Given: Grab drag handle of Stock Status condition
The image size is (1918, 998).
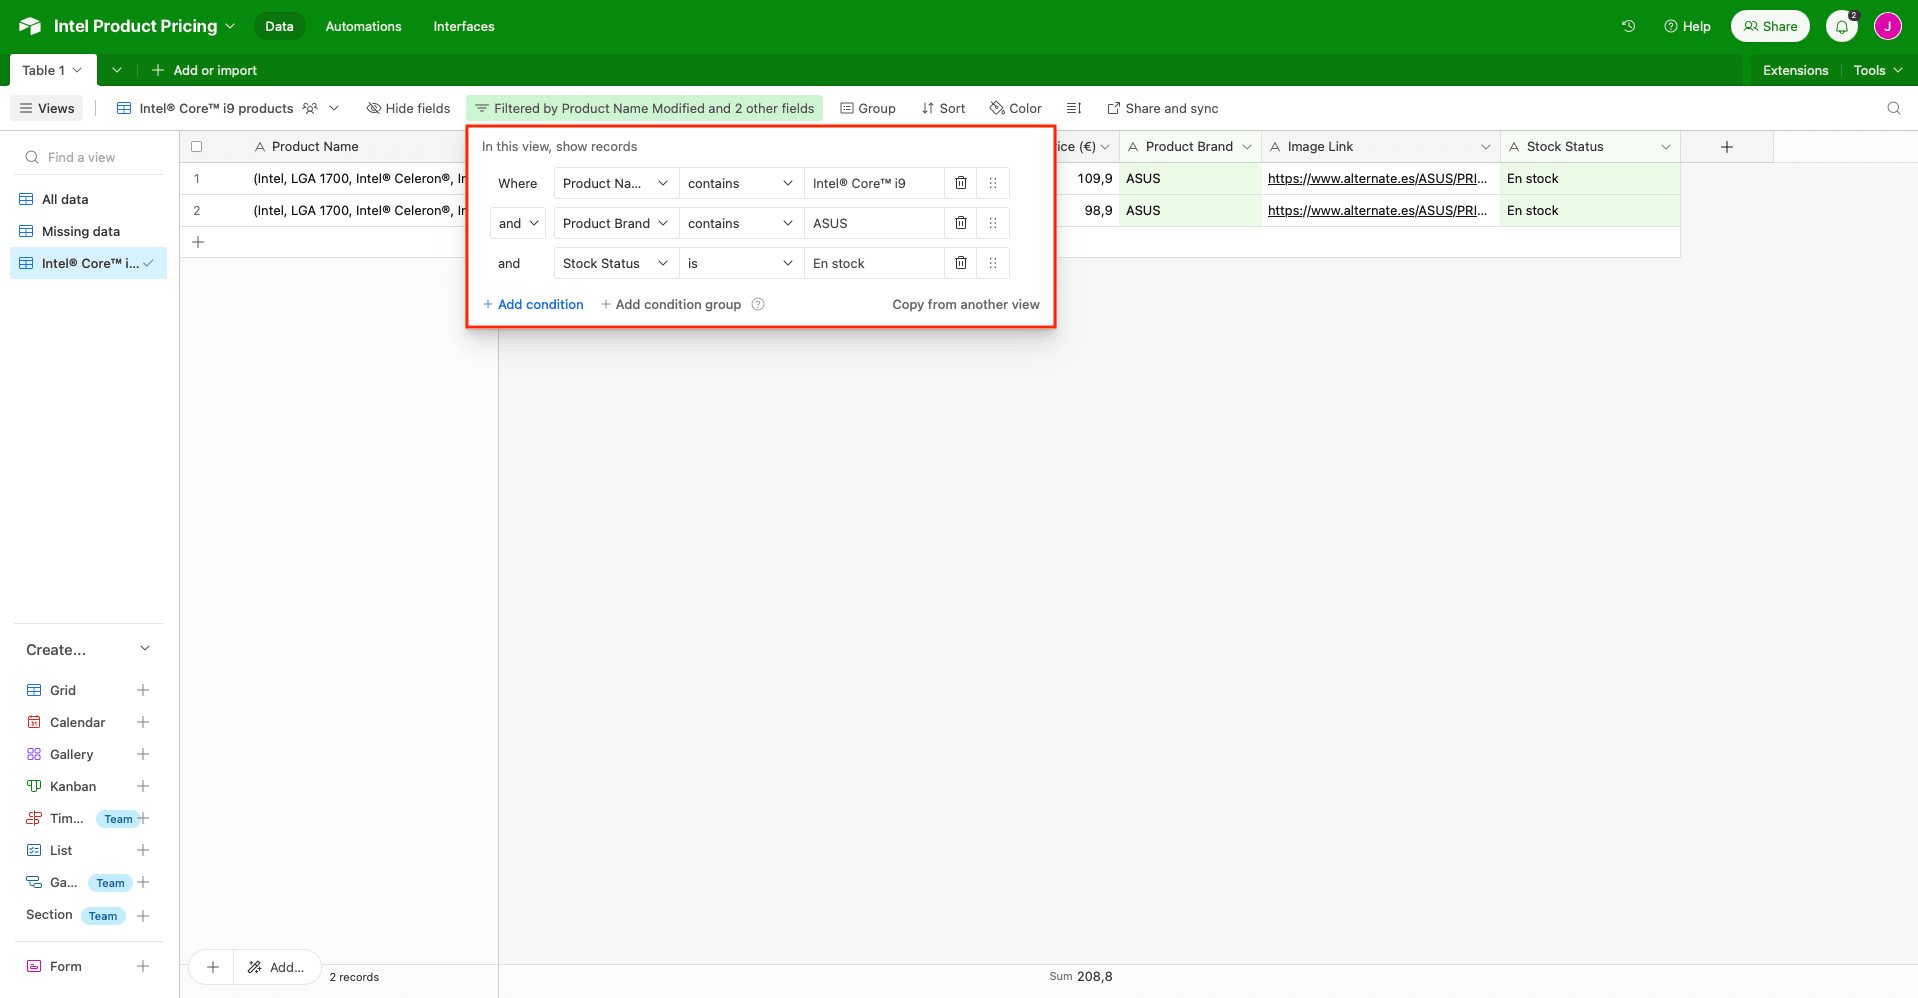Looking at the screenshot, I should coord(992,263).
